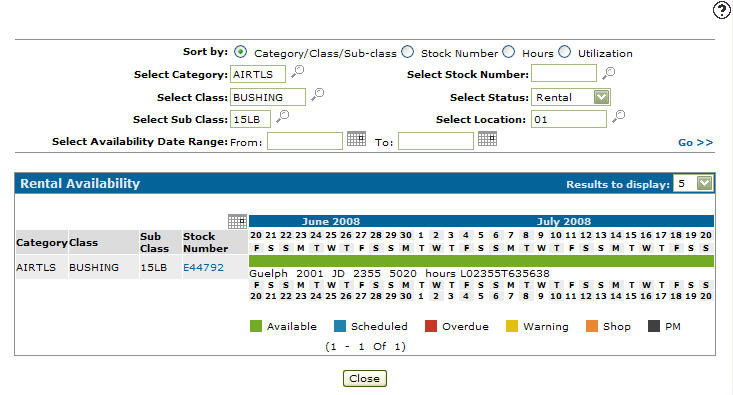Click the green availability bar for E44792
The image size is (733, 395).
(x=481, y=261)
